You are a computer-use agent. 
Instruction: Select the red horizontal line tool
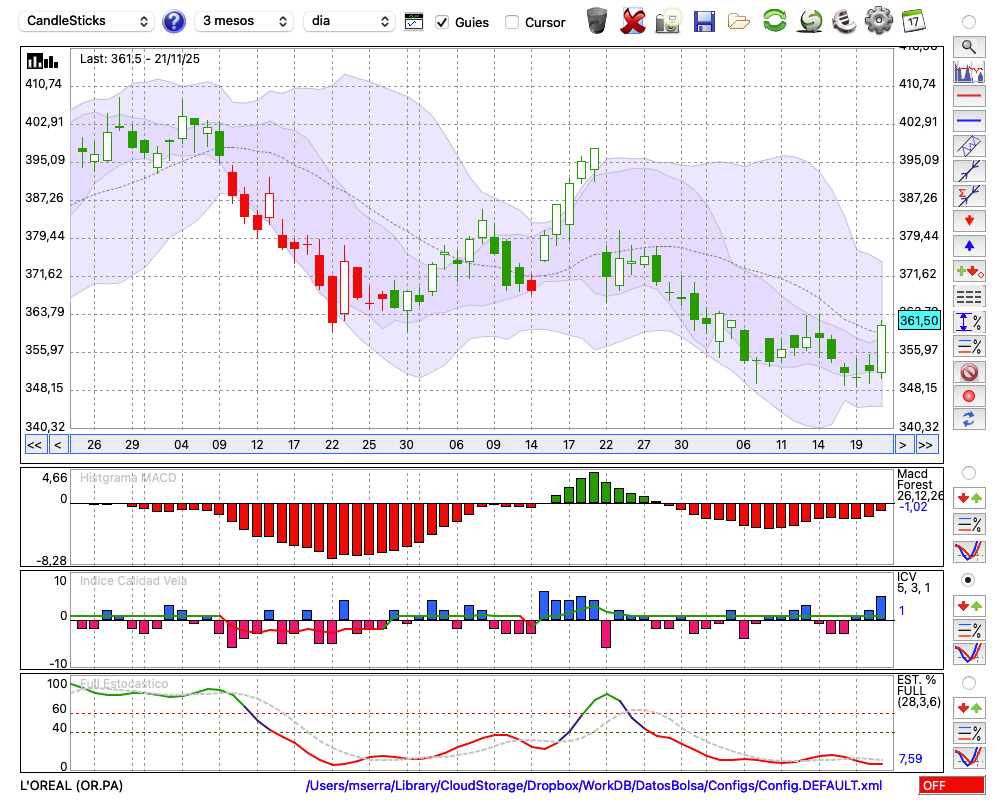click(x=968, y=97)
